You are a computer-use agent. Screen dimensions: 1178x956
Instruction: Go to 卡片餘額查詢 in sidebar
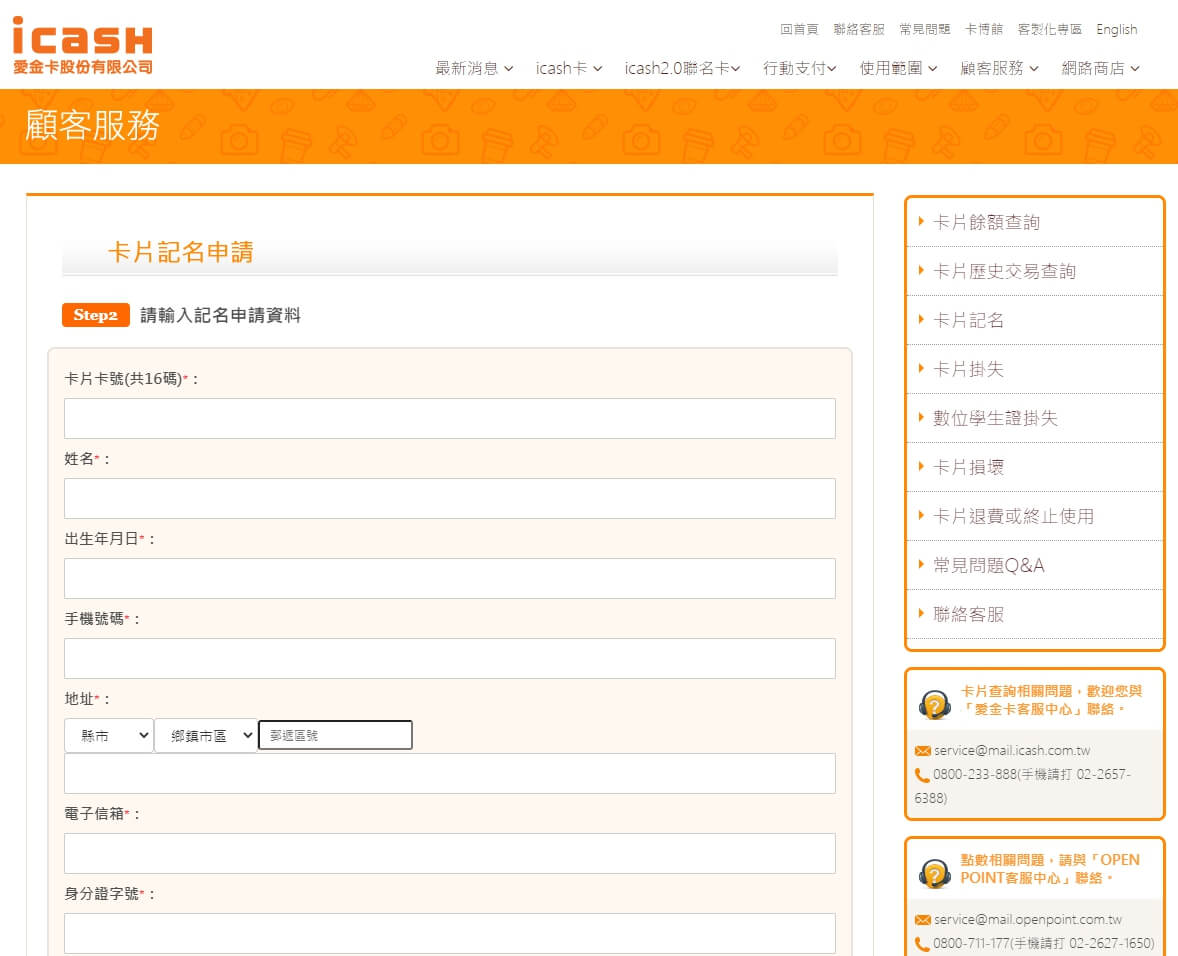coord(986,222)
